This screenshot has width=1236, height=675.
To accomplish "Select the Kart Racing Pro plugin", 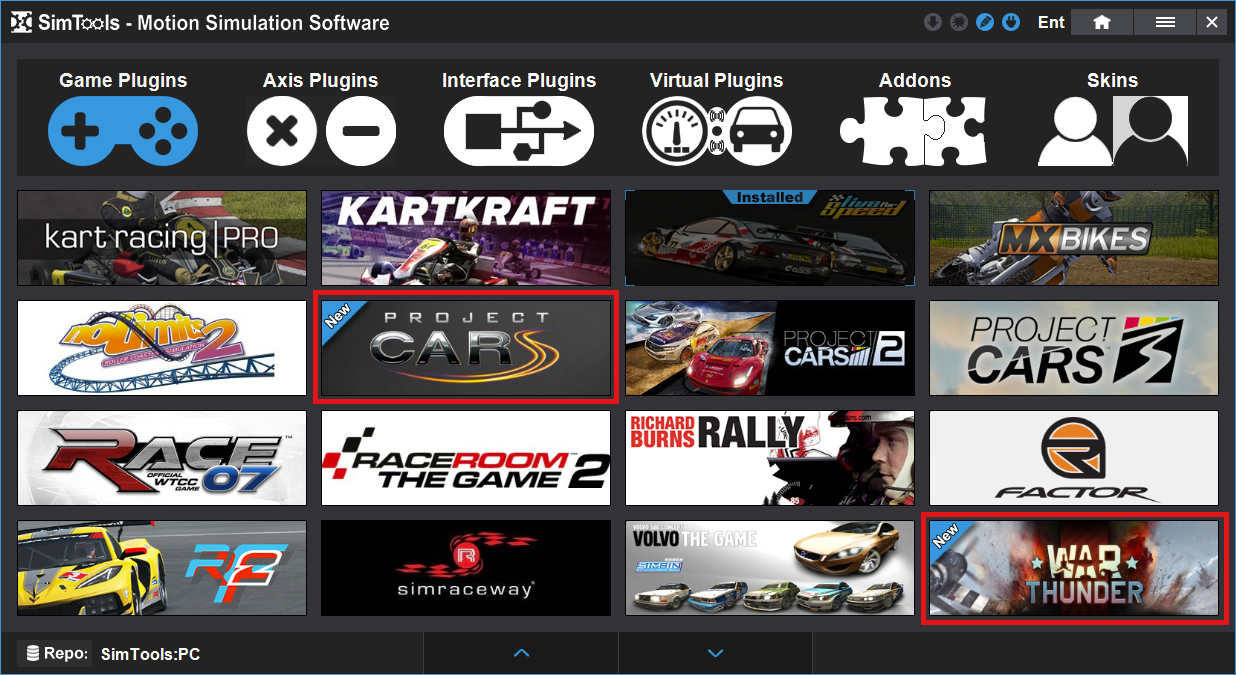I will click(162, 238).
